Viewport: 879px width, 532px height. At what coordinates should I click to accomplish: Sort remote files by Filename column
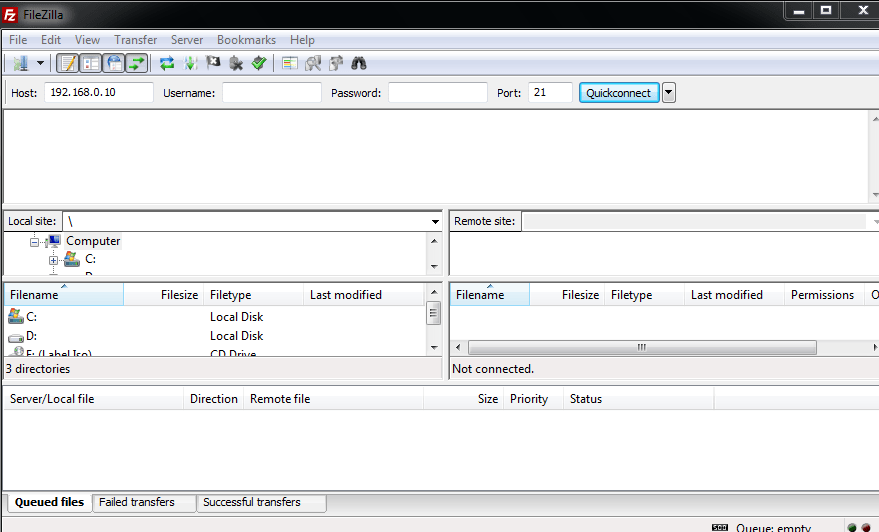(489, 295)
